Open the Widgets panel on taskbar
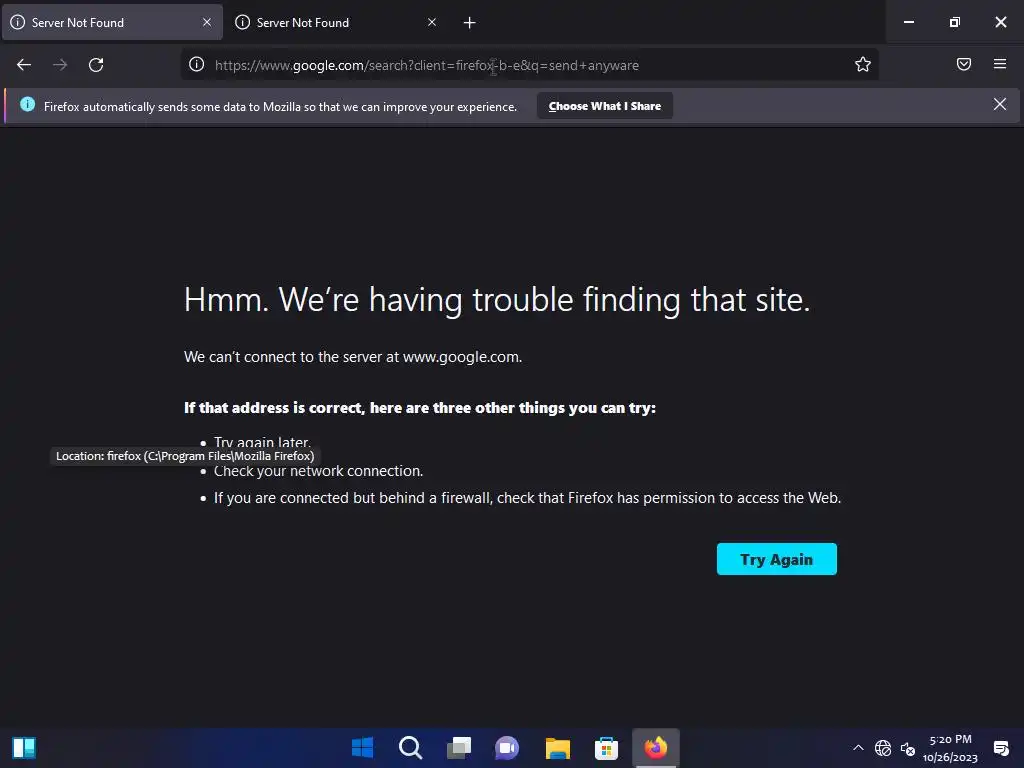The image size is (1024, 768). point(24,747)
